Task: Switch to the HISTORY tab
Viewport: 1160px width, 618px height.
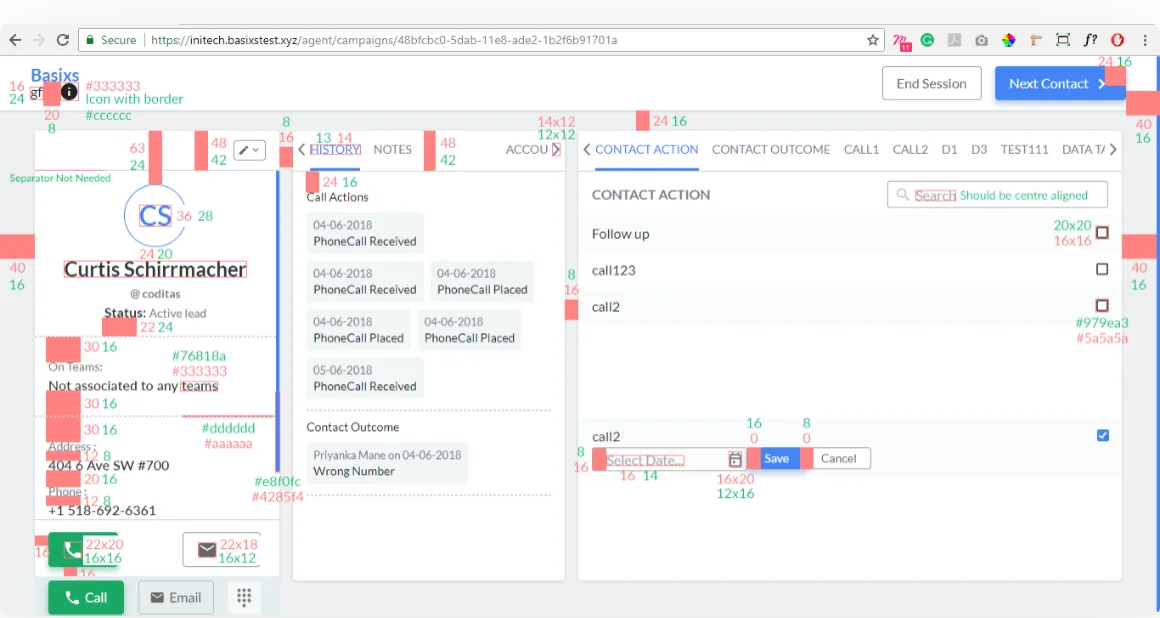Action: tap(335, 150)
